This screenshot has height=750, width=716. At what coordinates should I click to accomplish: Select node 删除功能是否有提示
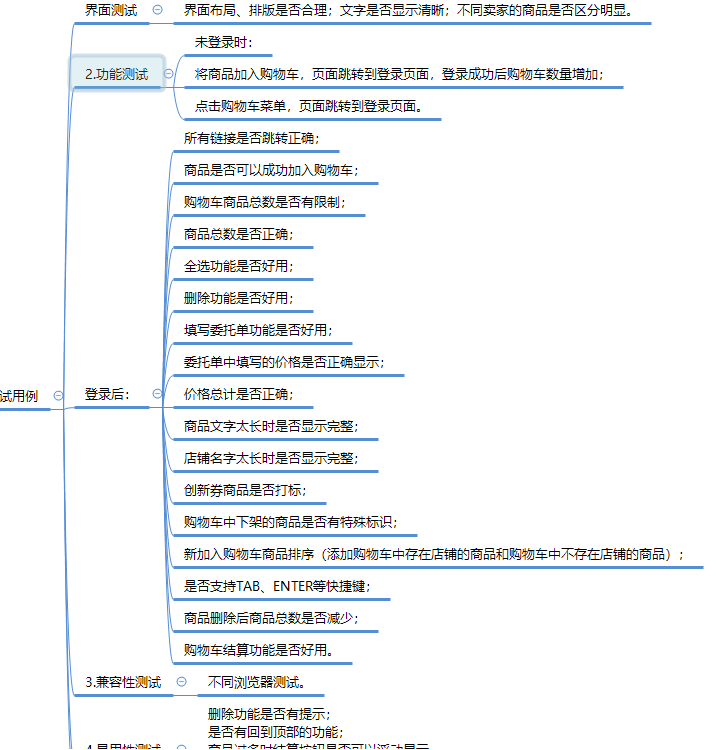pyautogui.click(x=269, y=715)
